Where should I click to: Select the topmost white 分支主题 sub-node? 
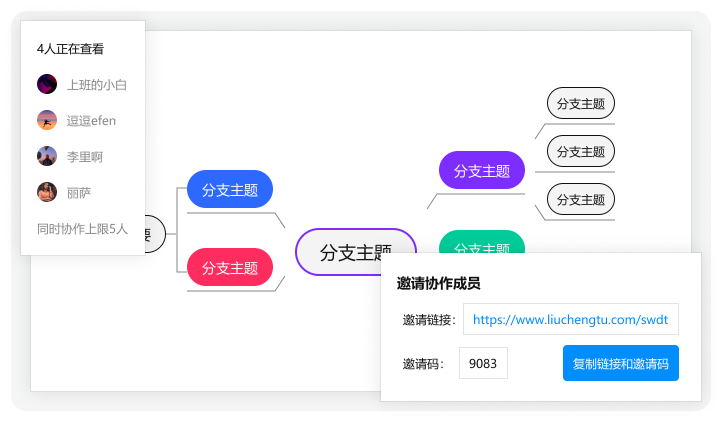pyautogui.click(x=580, y=103)
